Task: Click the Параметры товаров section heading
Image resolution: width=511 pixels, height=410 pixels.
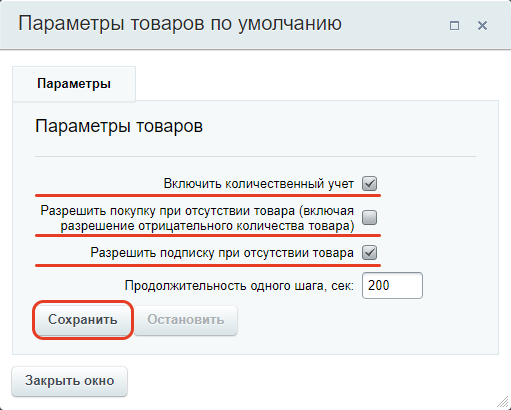Action: click(119, 126)
